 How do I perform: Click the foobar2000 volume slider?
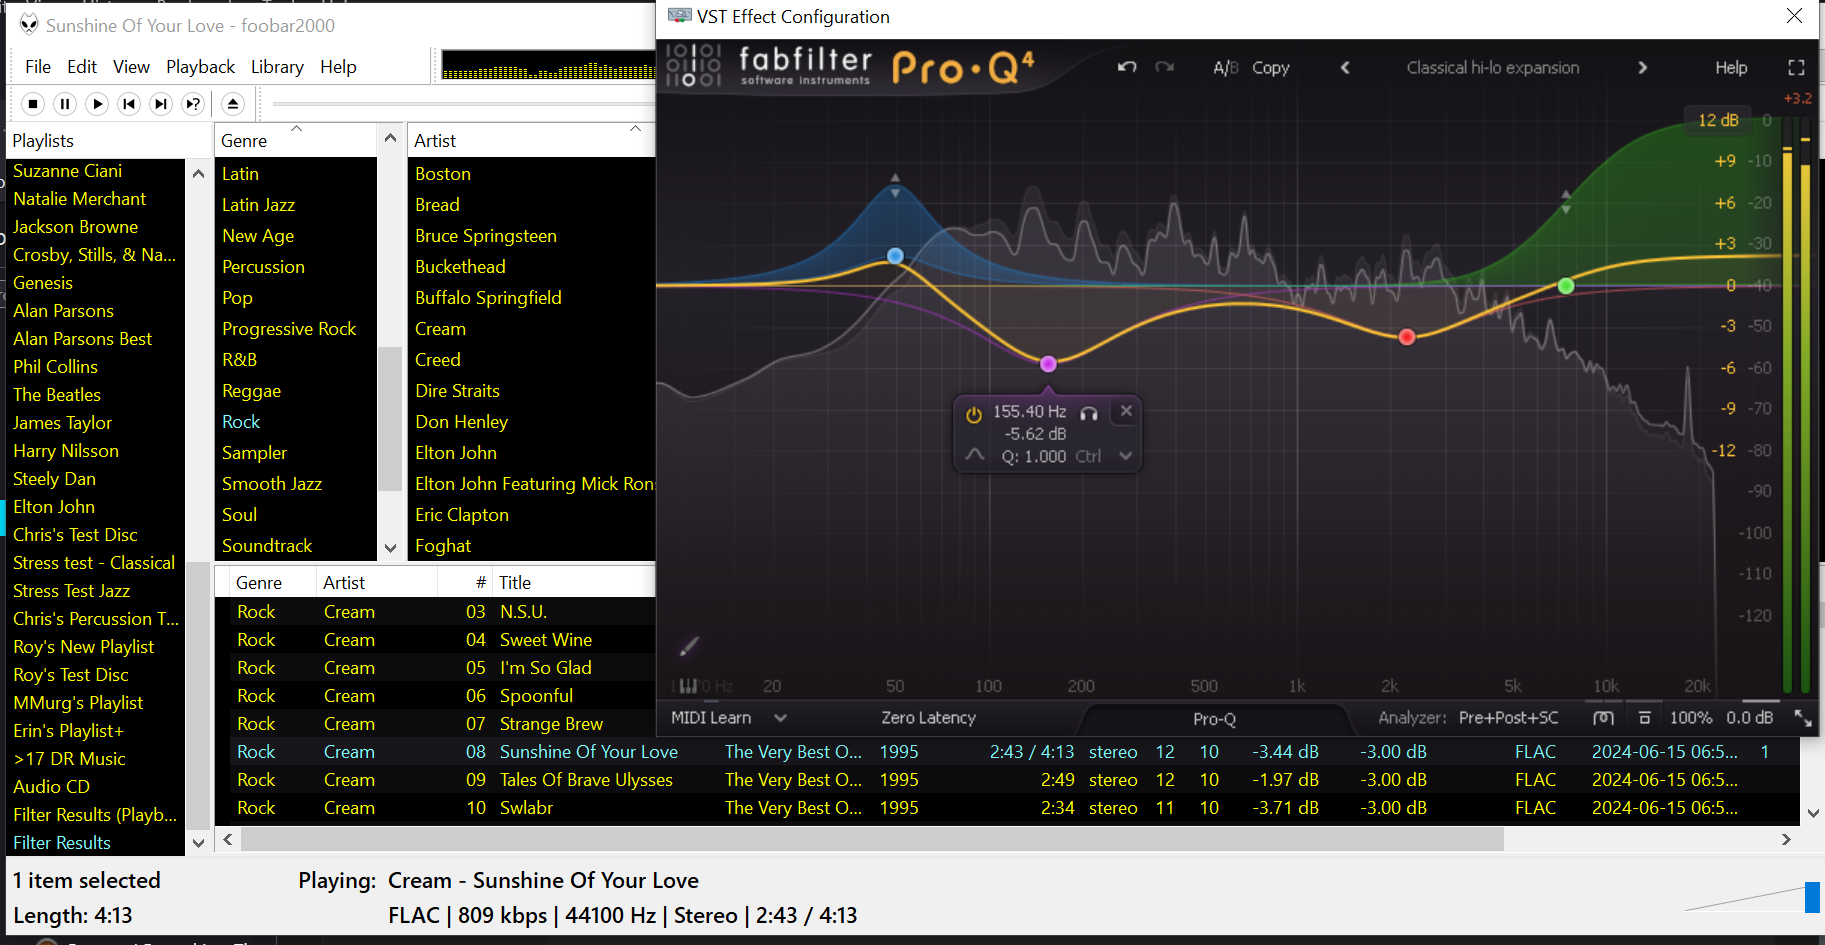point(1752,897)
